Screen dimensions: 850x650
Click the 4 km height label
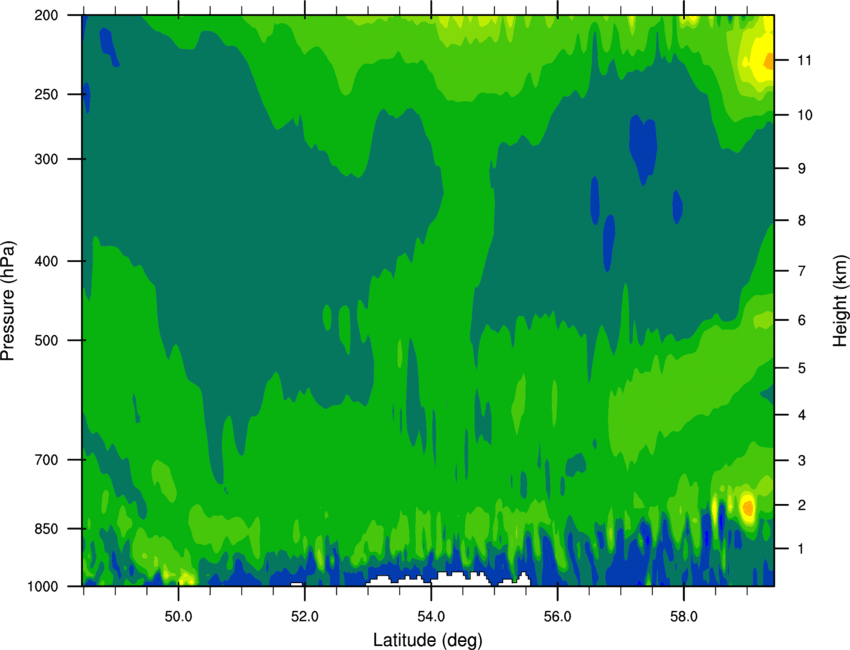coord(802,415)
